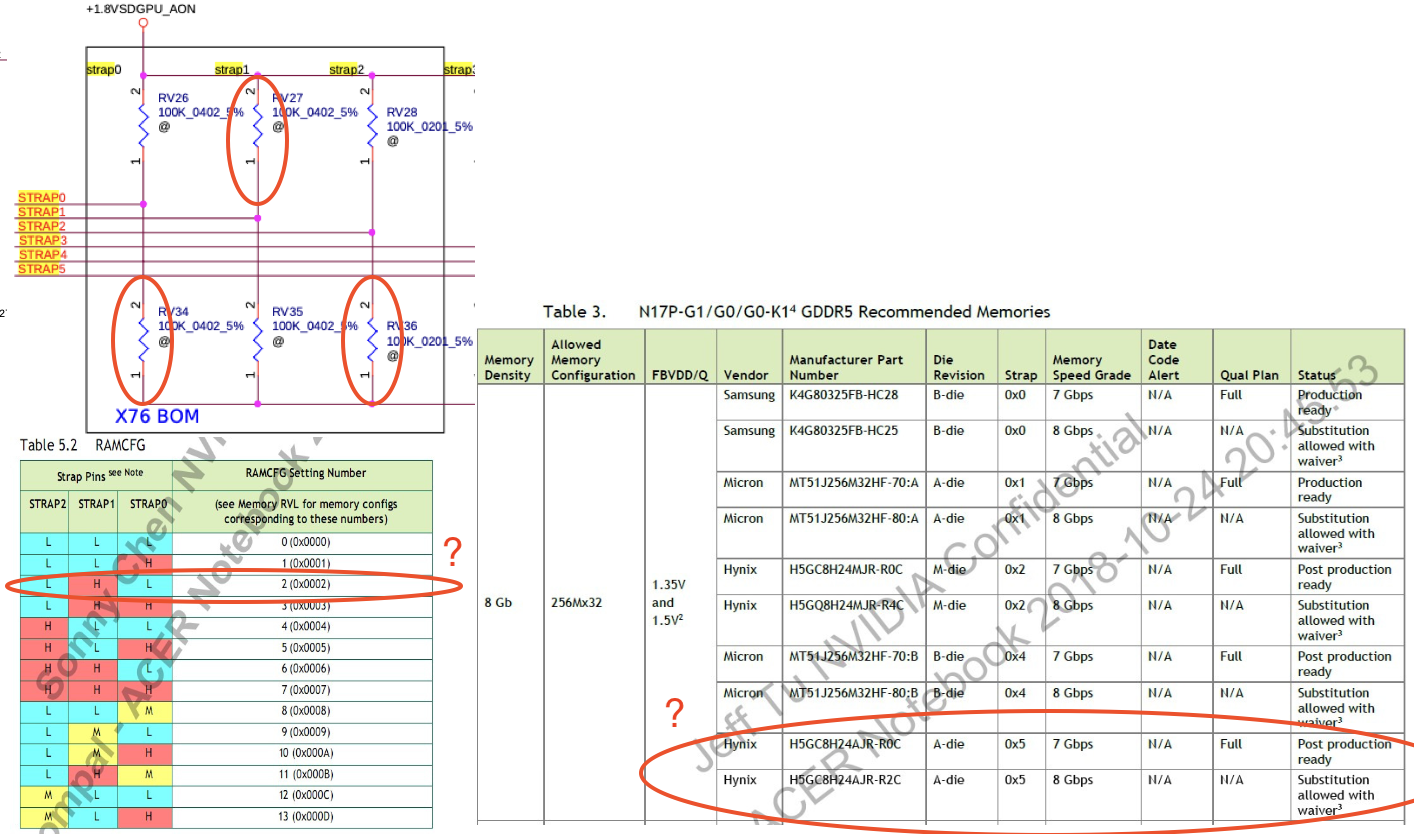The height and width of the screenshot is (834, 1414).
Task: Select part number MT51J256M32HF-70:A
Action: [x=853, y=483]
